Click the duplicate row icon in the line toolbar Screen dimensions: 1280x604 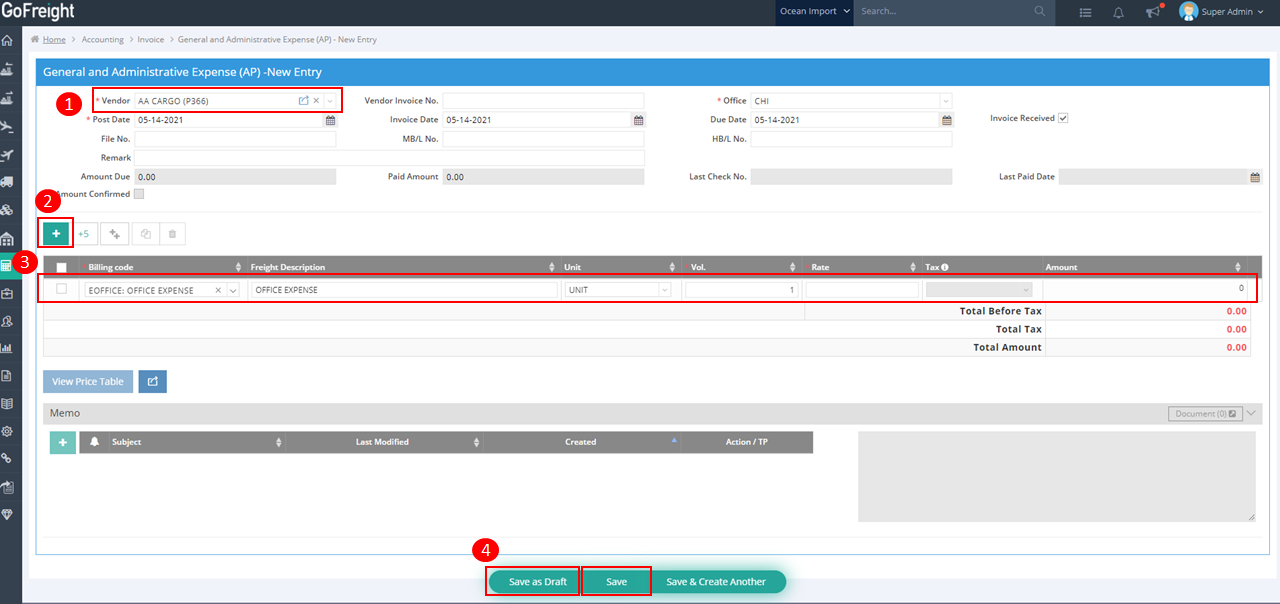point(144,233)
